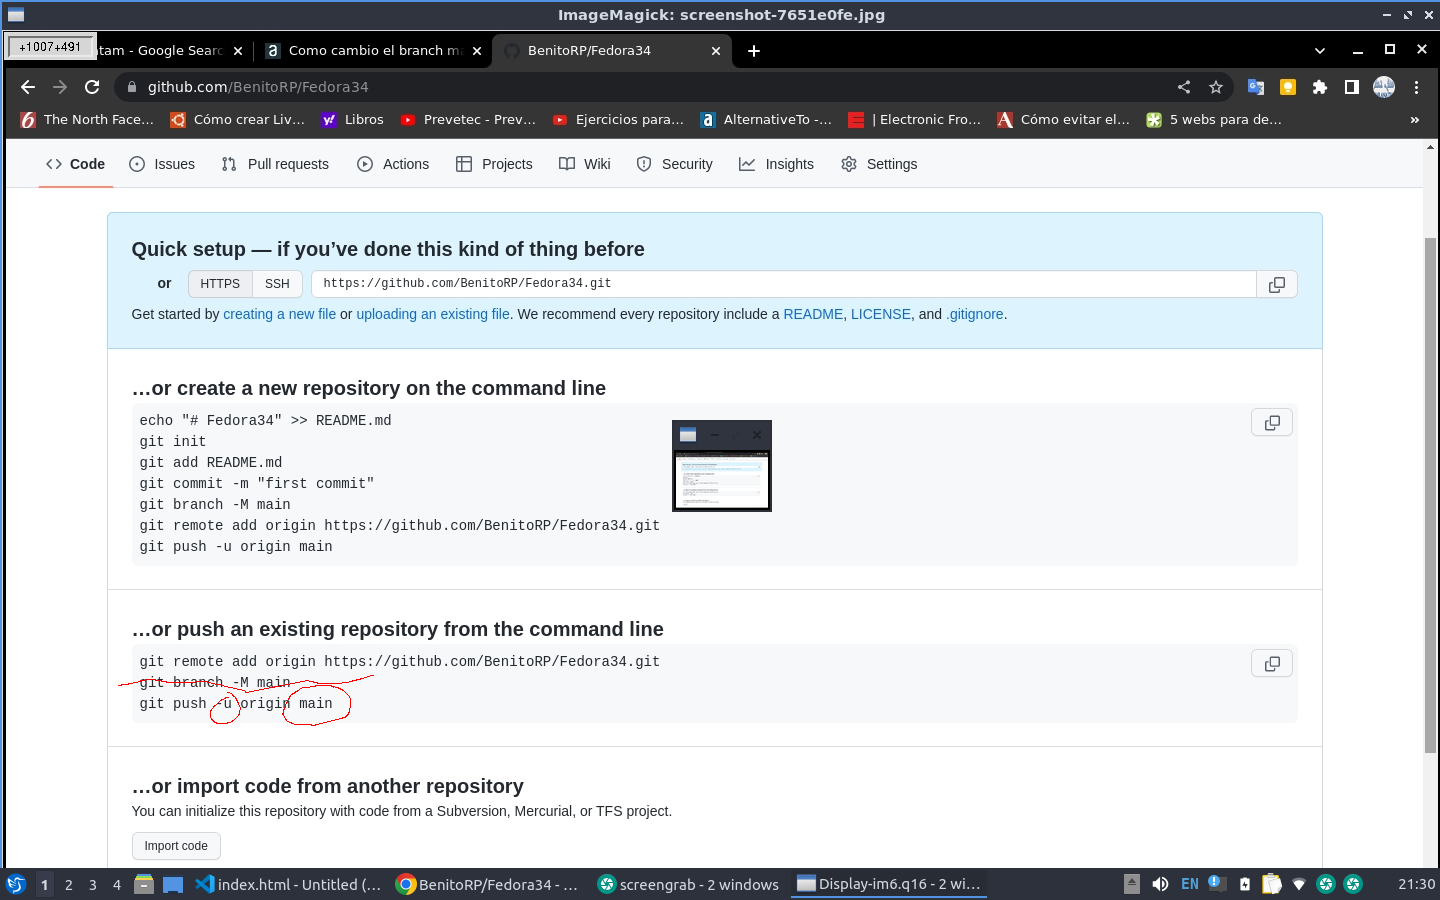This screenshot has width=1440, height=900.
Task: Reload the page with the refresh icon
Action: pos(92,87)
